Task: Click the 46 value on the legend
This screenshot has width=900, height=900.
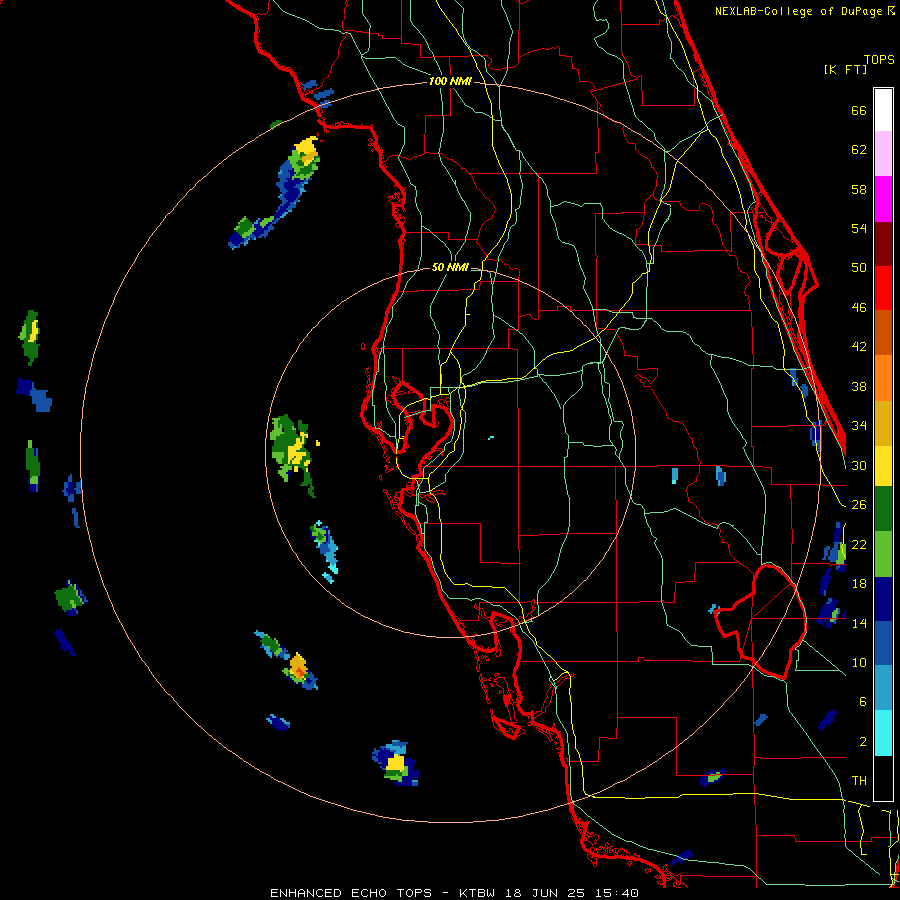Action: tap(859, 308)
